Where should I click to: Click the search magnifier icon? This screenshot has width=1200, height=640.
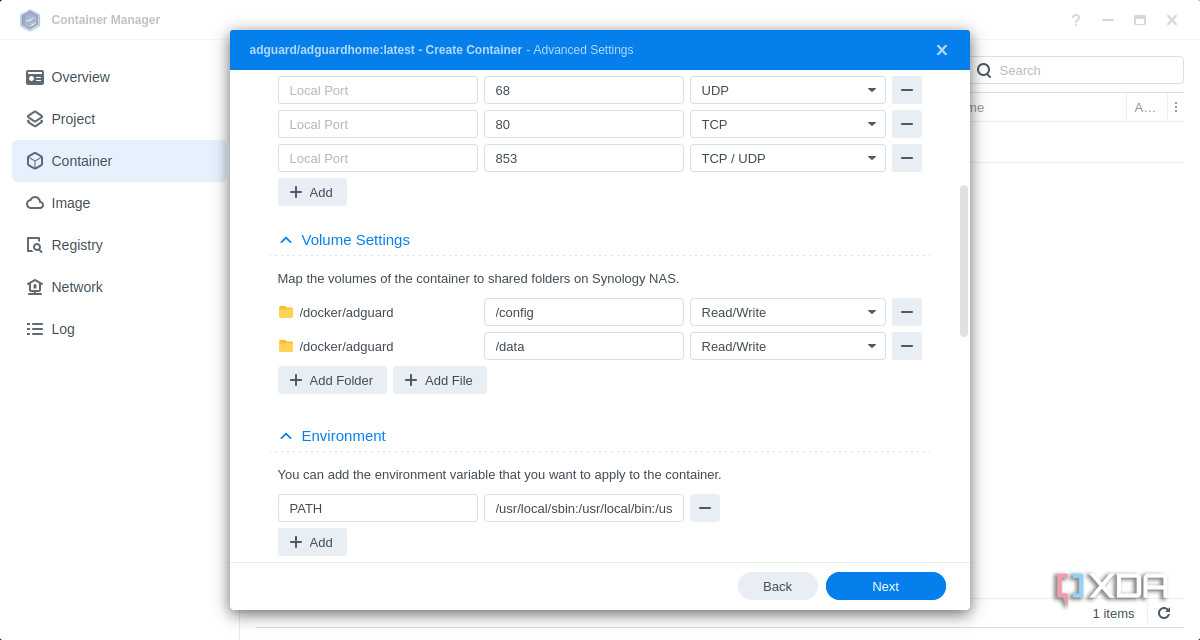(x=984, y=70)
